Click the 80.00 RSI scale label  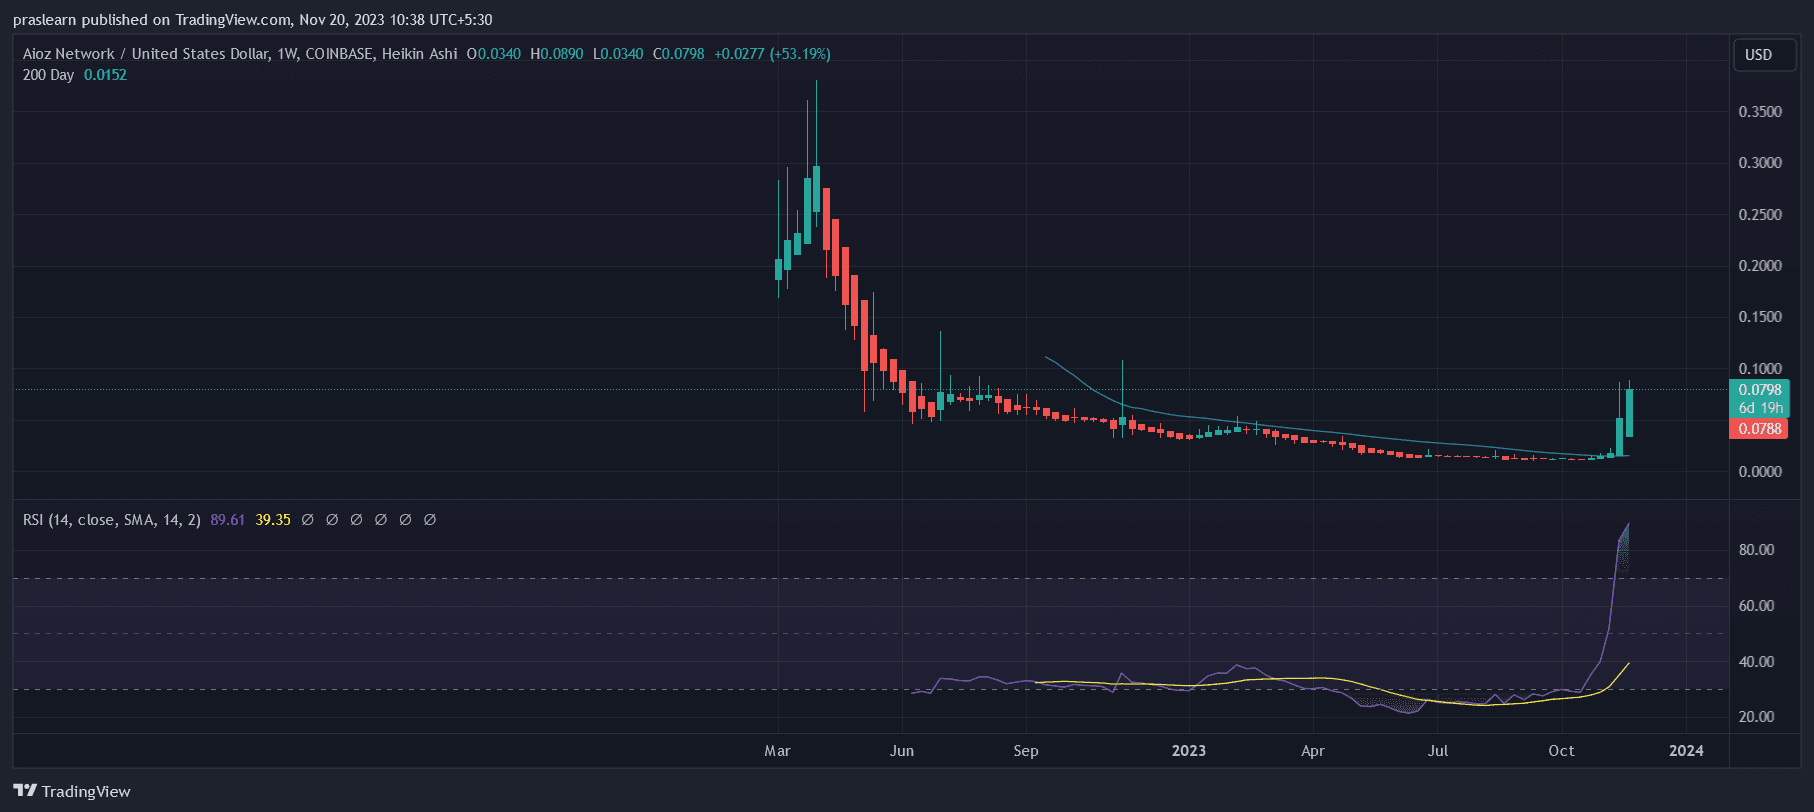point(1756,550)
